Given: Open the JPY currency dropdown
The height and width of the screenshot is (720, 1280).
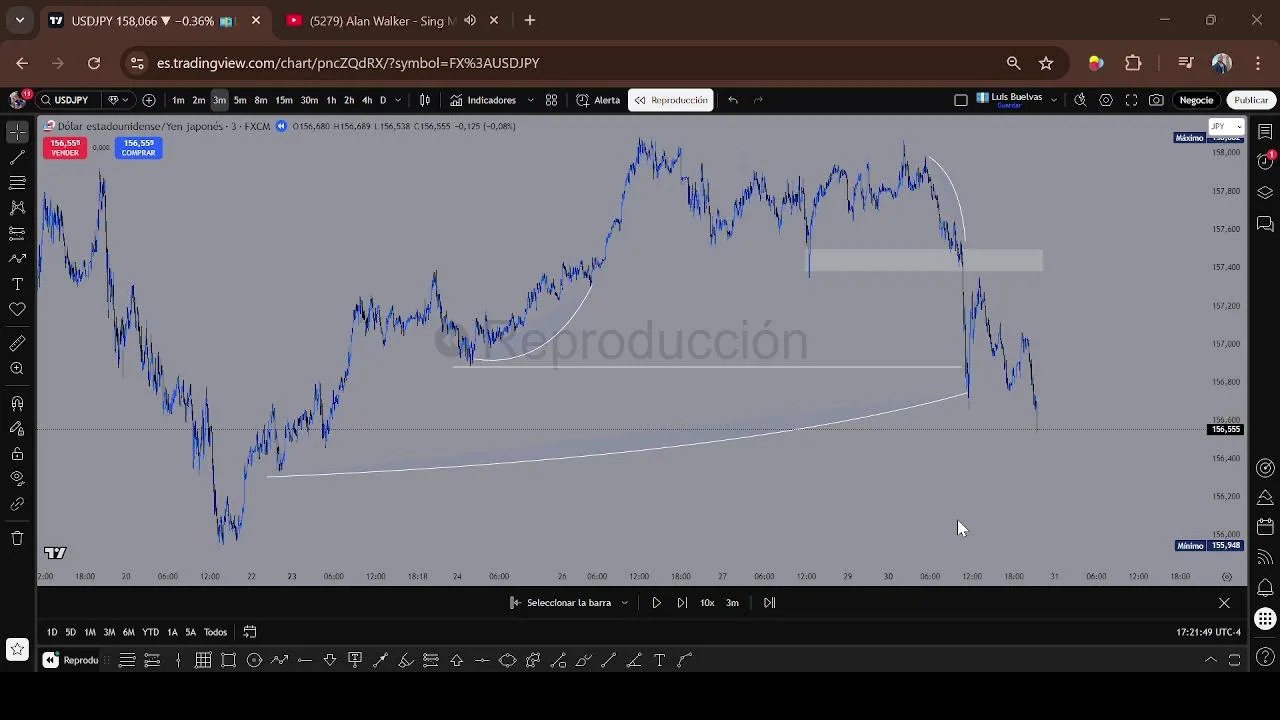Looking at the screenshot, I should pyautogui.click(x=1226, y=127).
